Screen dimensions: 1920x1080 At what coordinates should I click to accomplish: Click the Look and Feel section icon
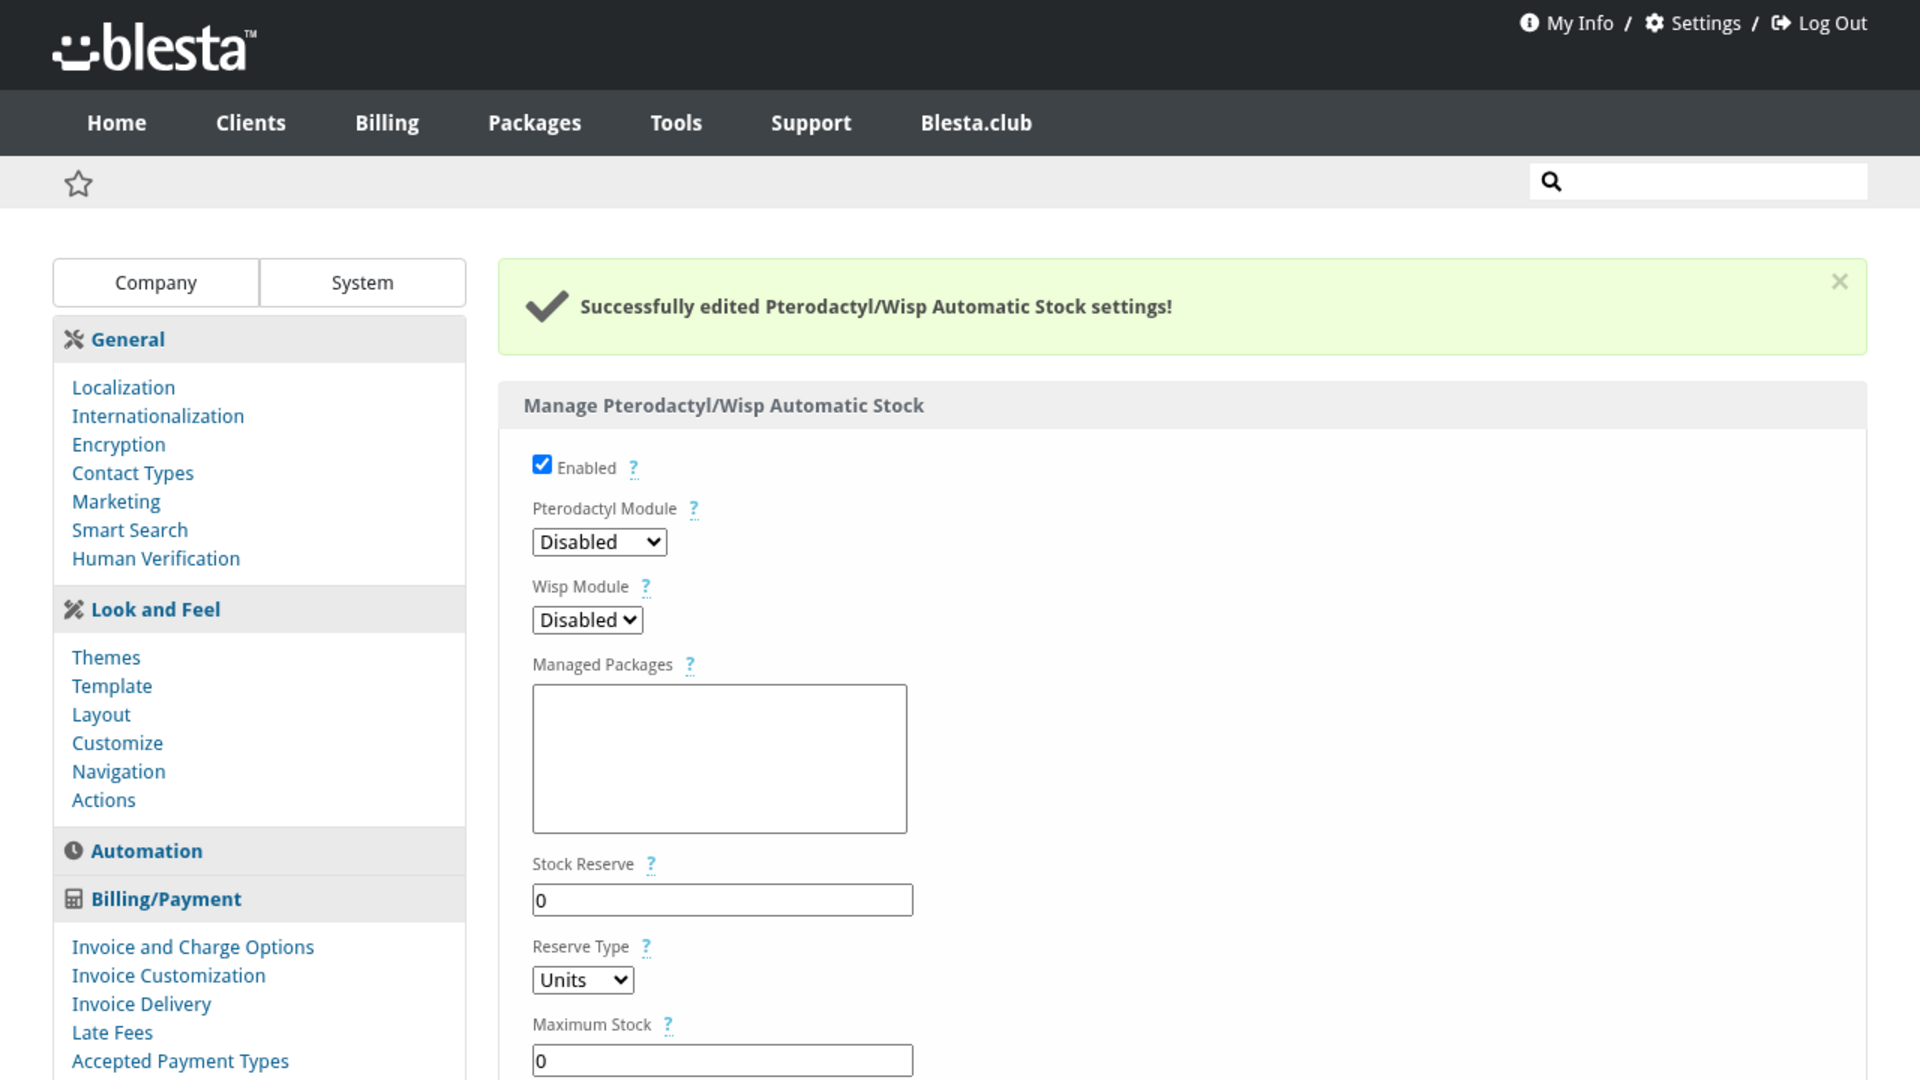(x=74, y=610)
